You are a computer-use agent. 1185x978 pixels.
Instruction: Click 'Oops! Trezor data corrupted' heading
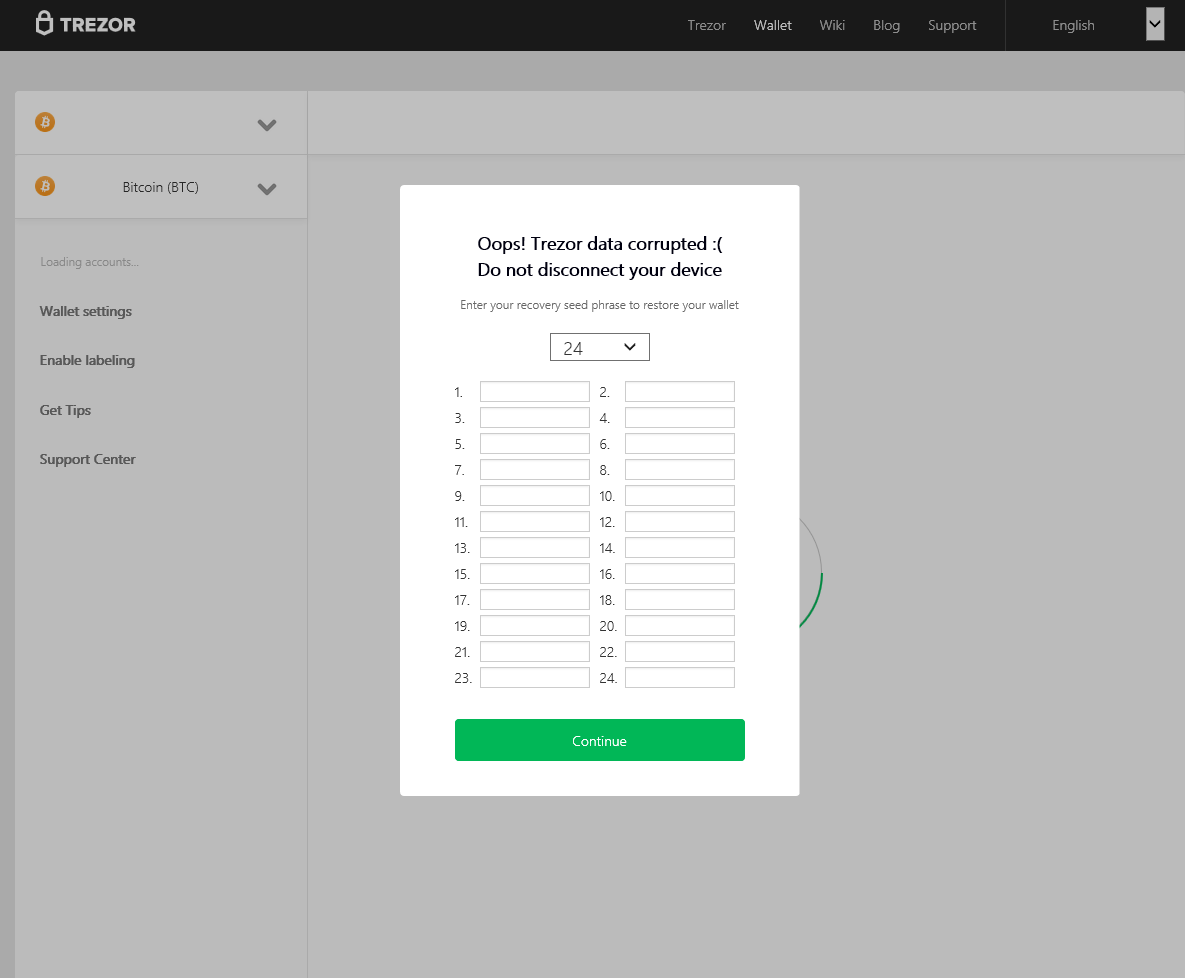click(599, 244)
